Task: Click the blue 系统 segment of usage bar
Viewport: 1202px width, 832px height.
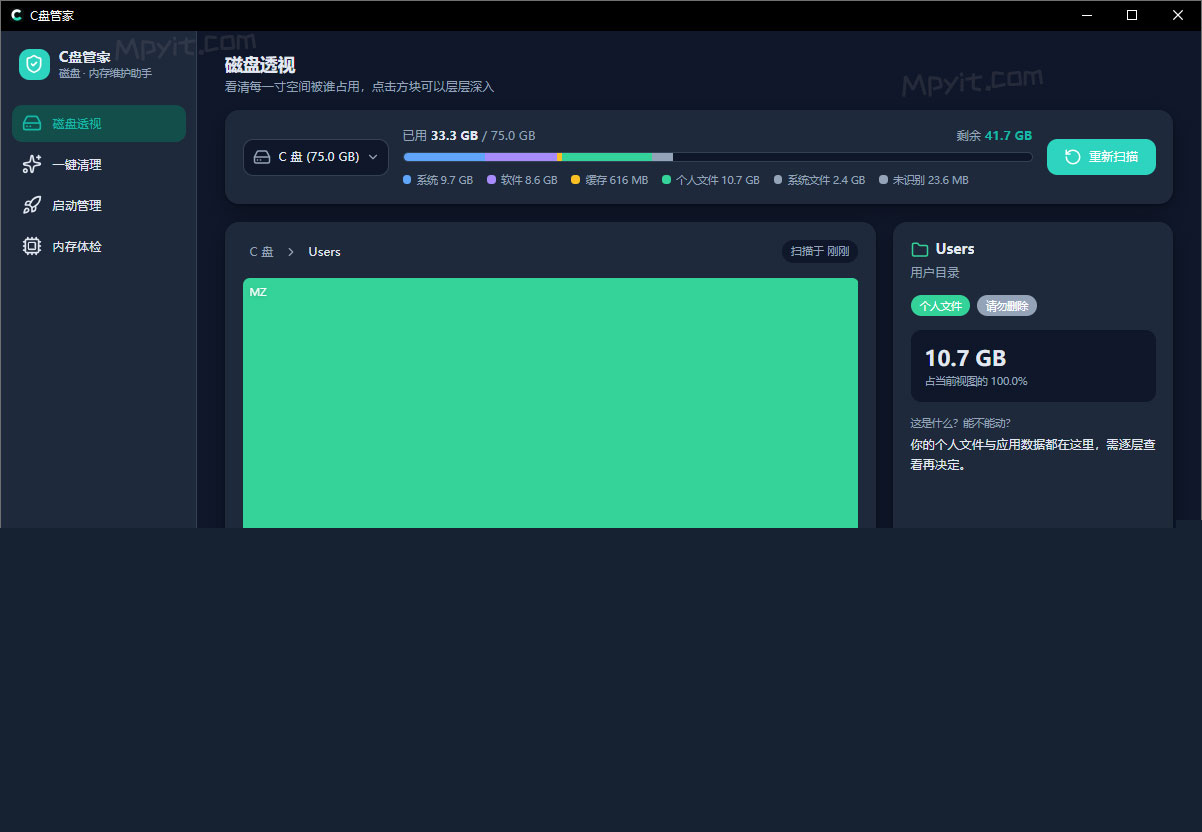Action: click(444, 157)
